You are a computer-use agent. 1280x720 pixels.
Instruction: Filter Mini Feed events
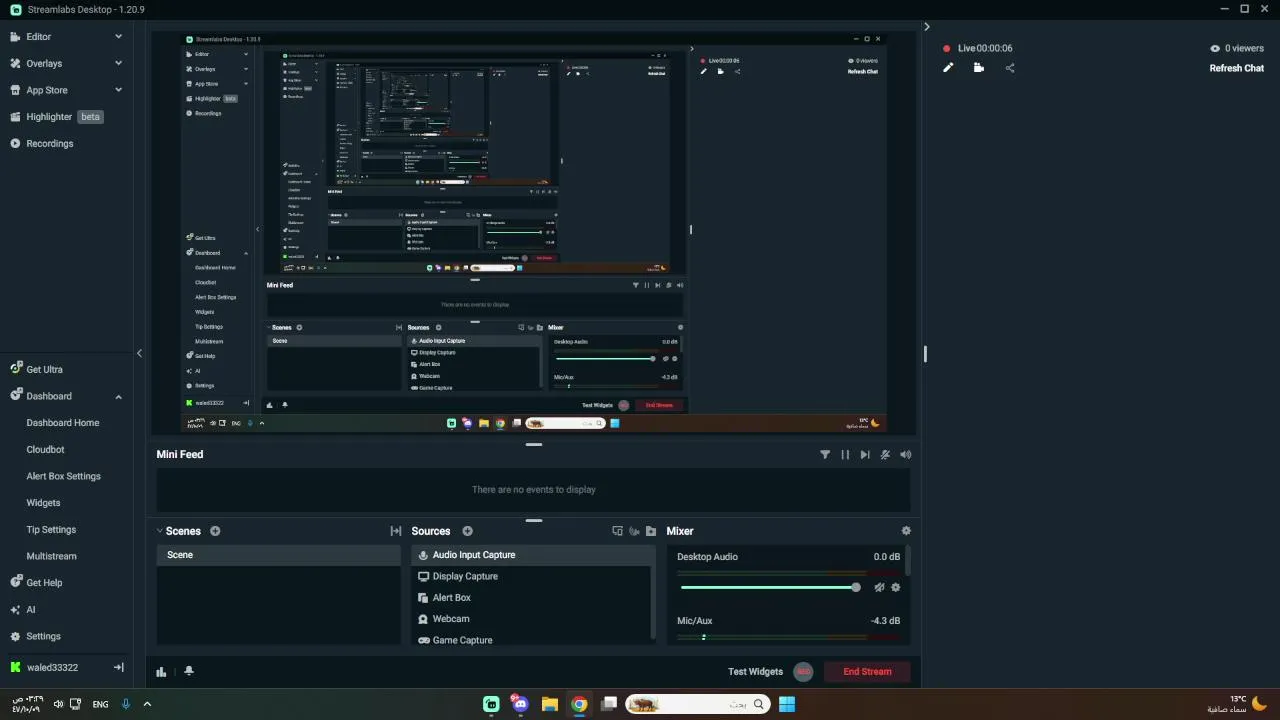[x=825, y=455]
